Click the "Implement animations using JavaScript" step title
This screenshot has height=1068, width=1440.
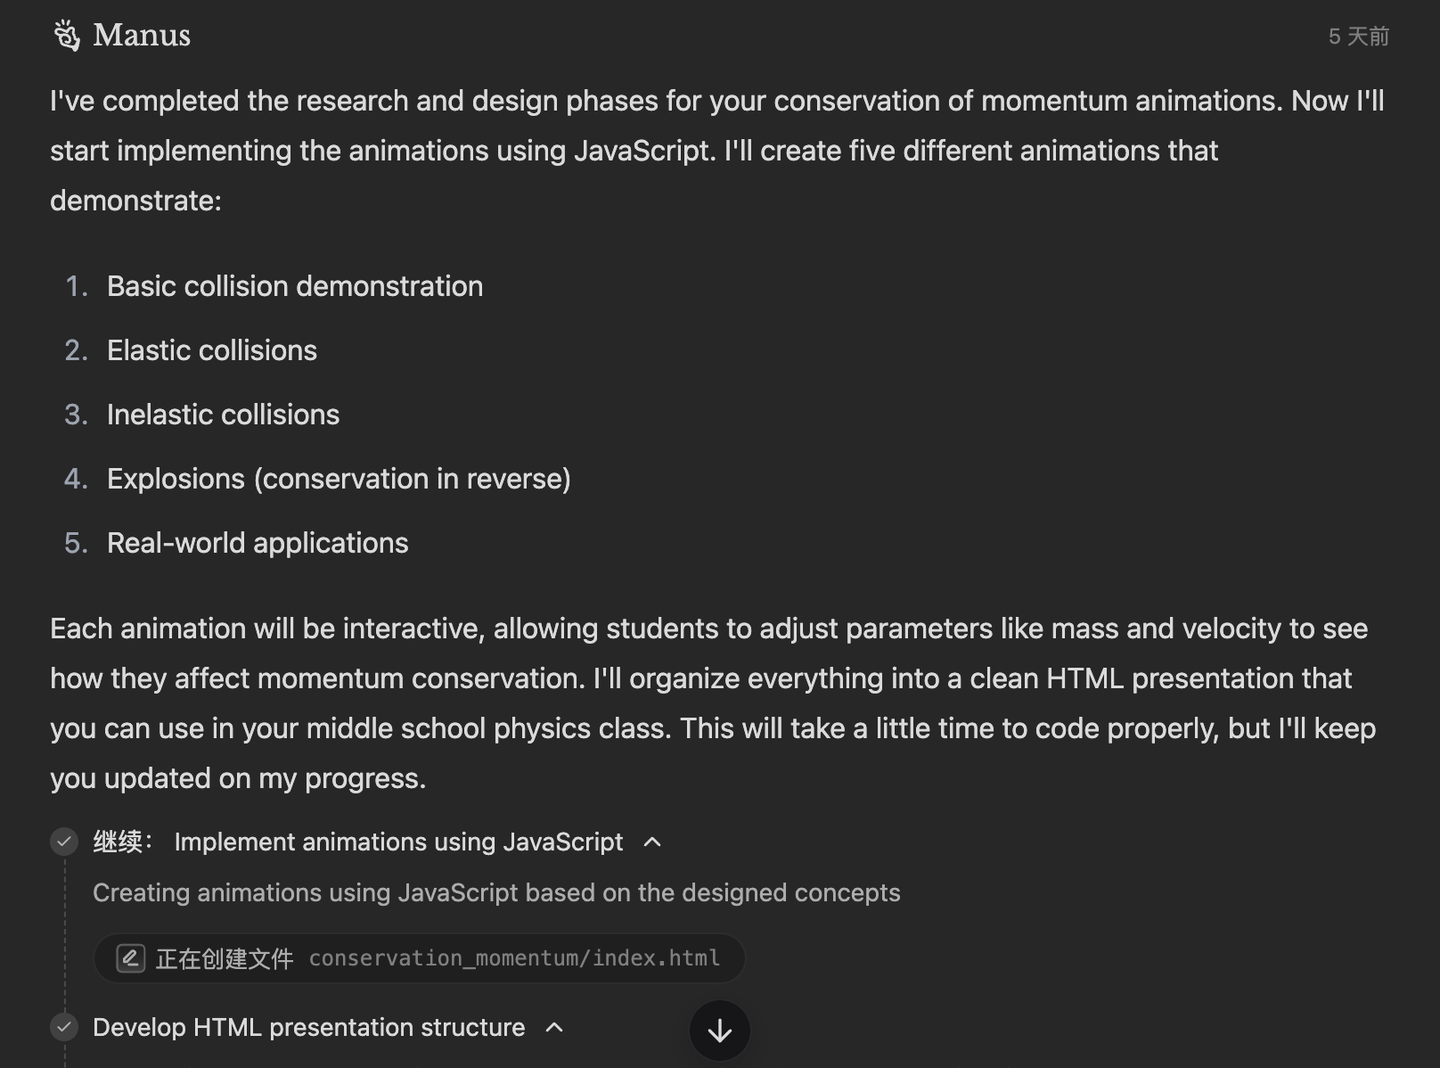(398, 842)
